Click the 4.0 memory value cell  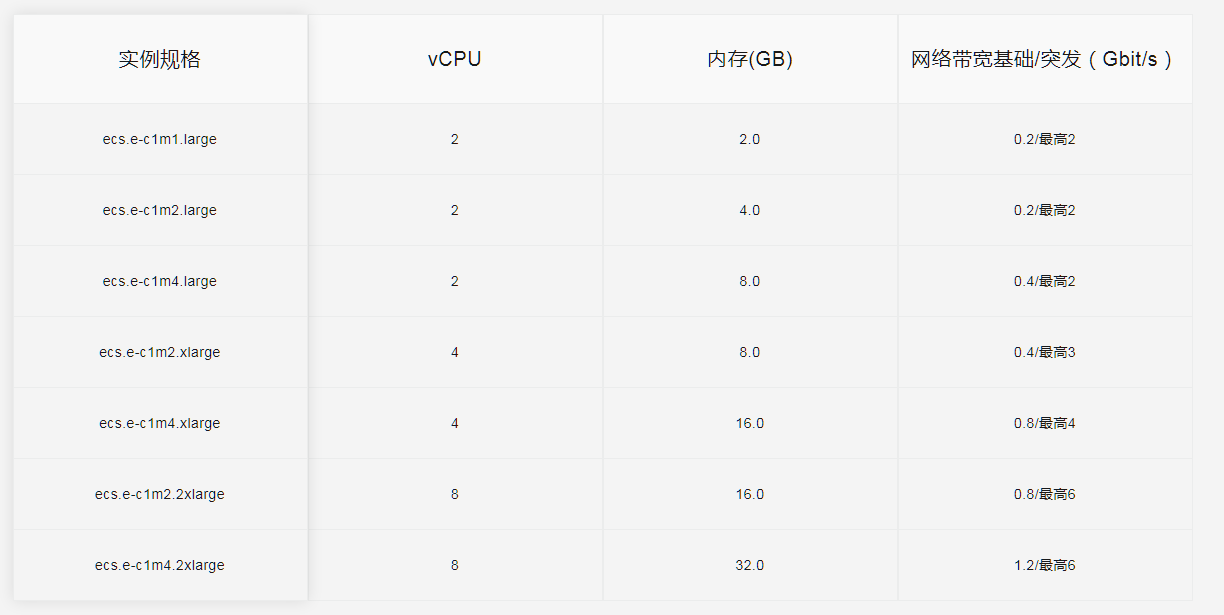click(x=749, y=210)
